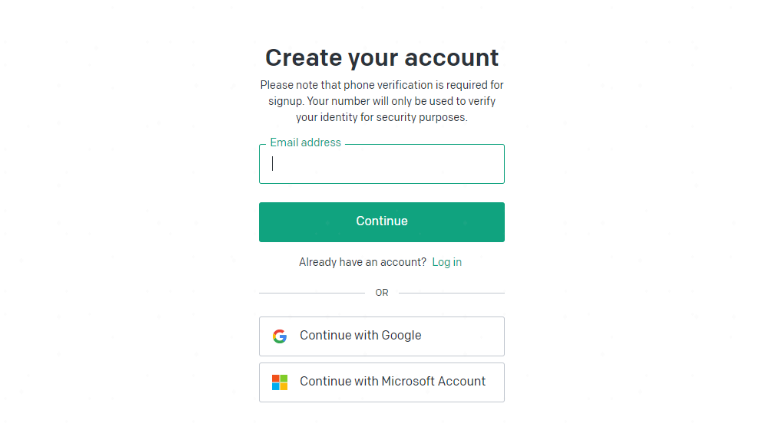The width and height of the screenshot is (768, 440).
Task: Click "signup" line of the notice text
Action: point(382,101)
